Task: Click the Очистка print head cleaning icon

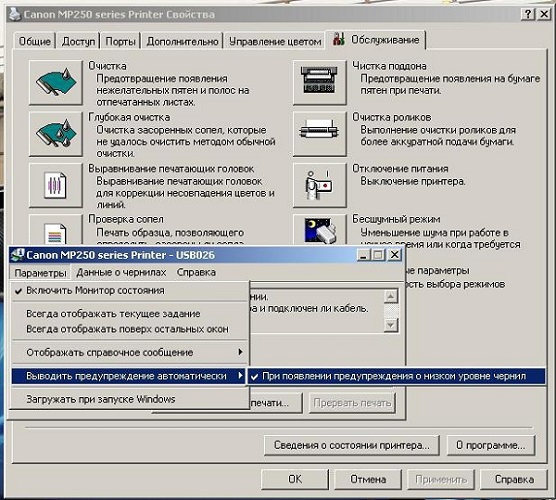Action: 56,83
